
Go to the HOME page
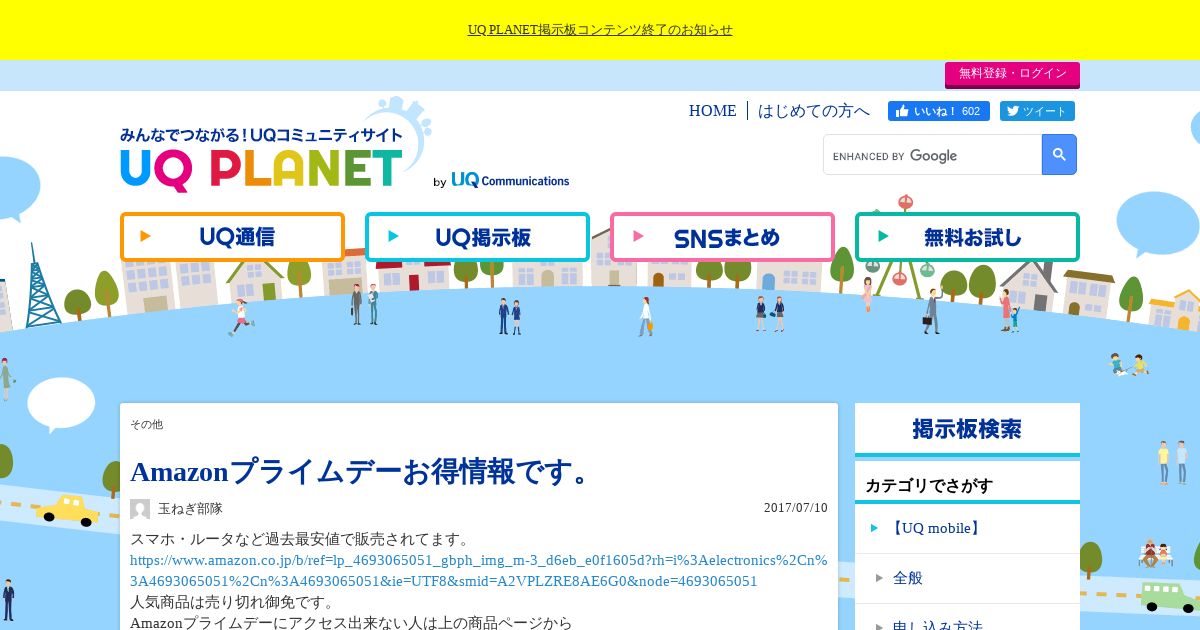(712, 111)
